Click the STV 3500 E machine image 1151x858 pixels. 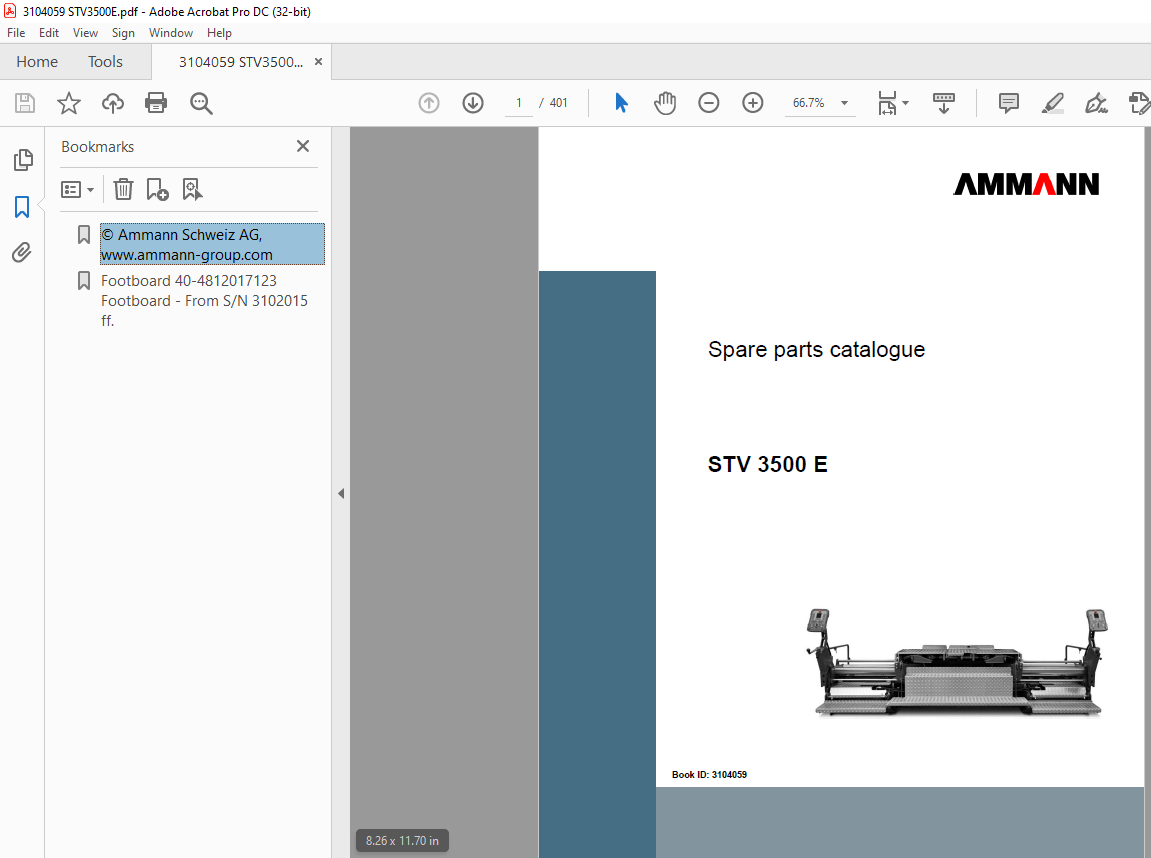coord(956,662)
